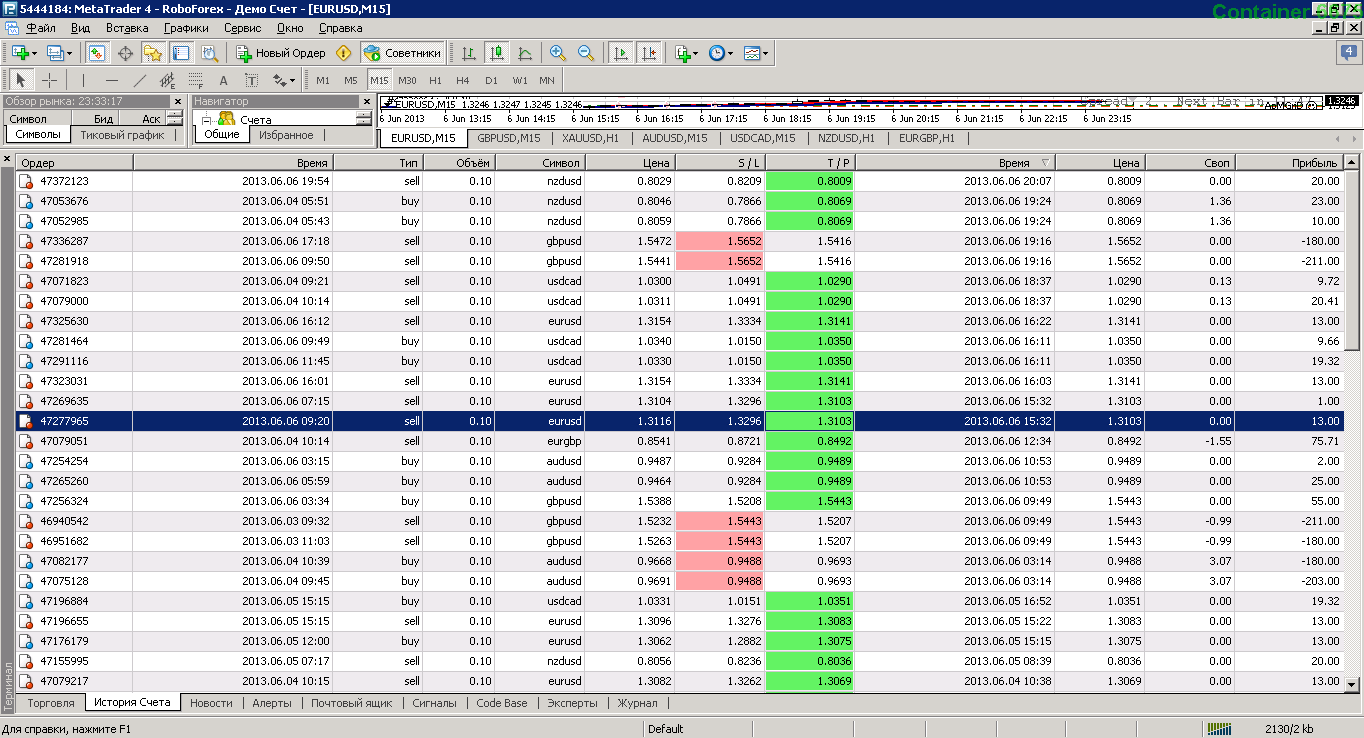Open the Тиковый график tab
The width and height of the screenshot is (1364, 738).
coord(122,135)
